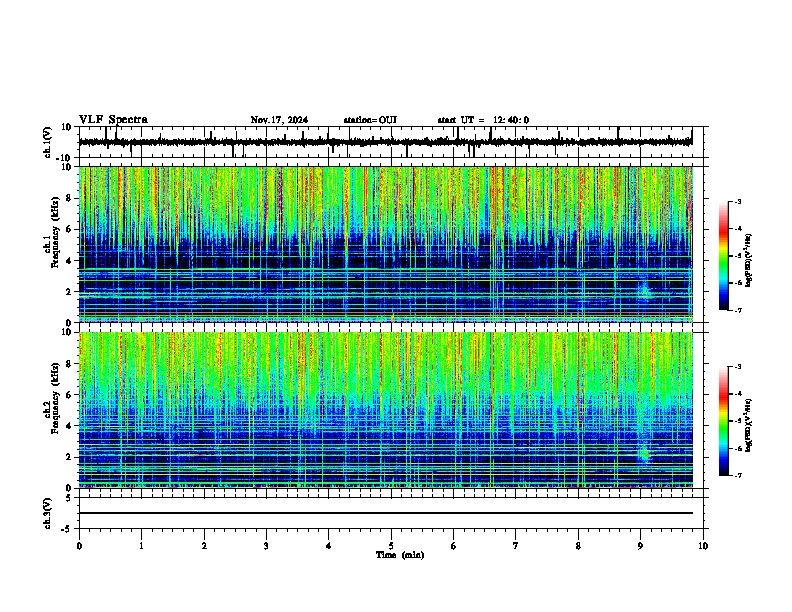Click the "Time (min)" x-axis label

pos(400,555)
